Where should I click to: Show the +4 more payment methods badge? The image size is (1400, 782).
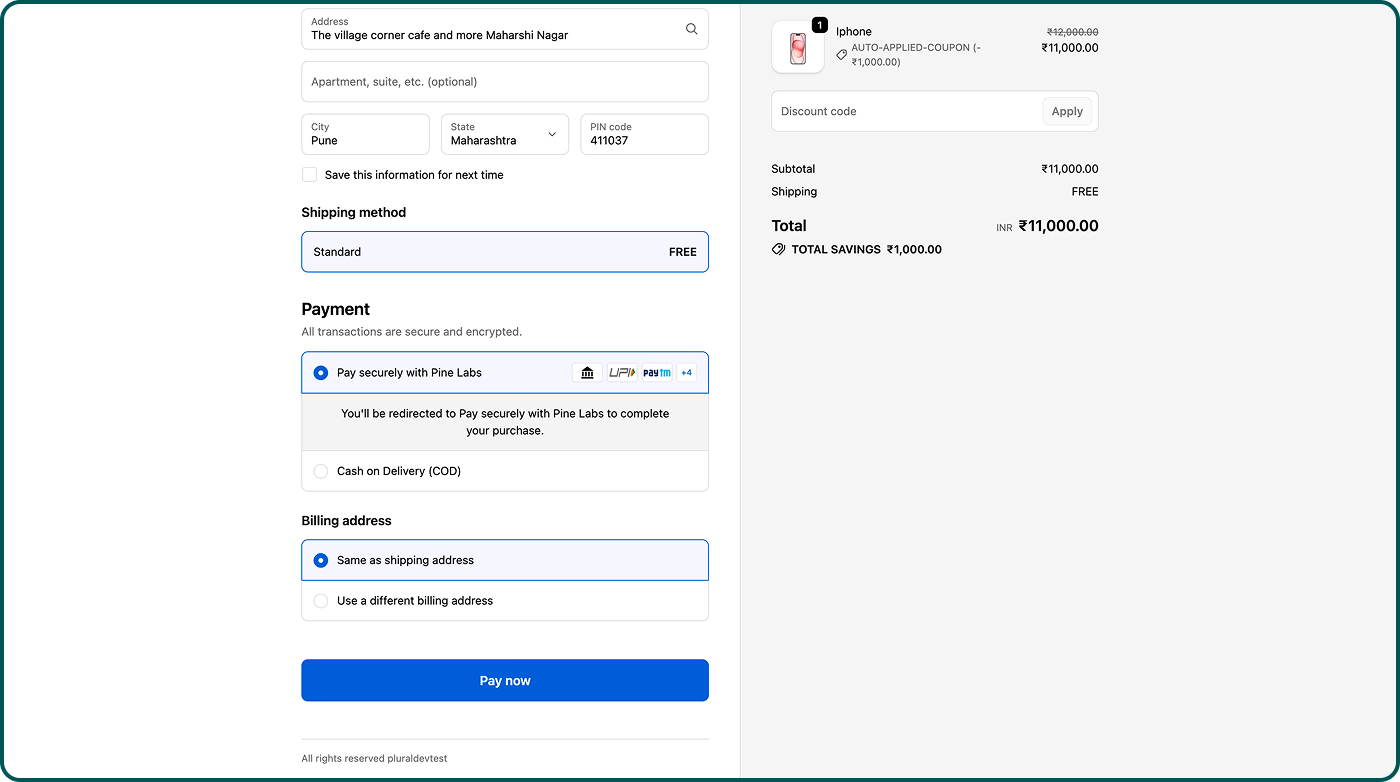686,373
